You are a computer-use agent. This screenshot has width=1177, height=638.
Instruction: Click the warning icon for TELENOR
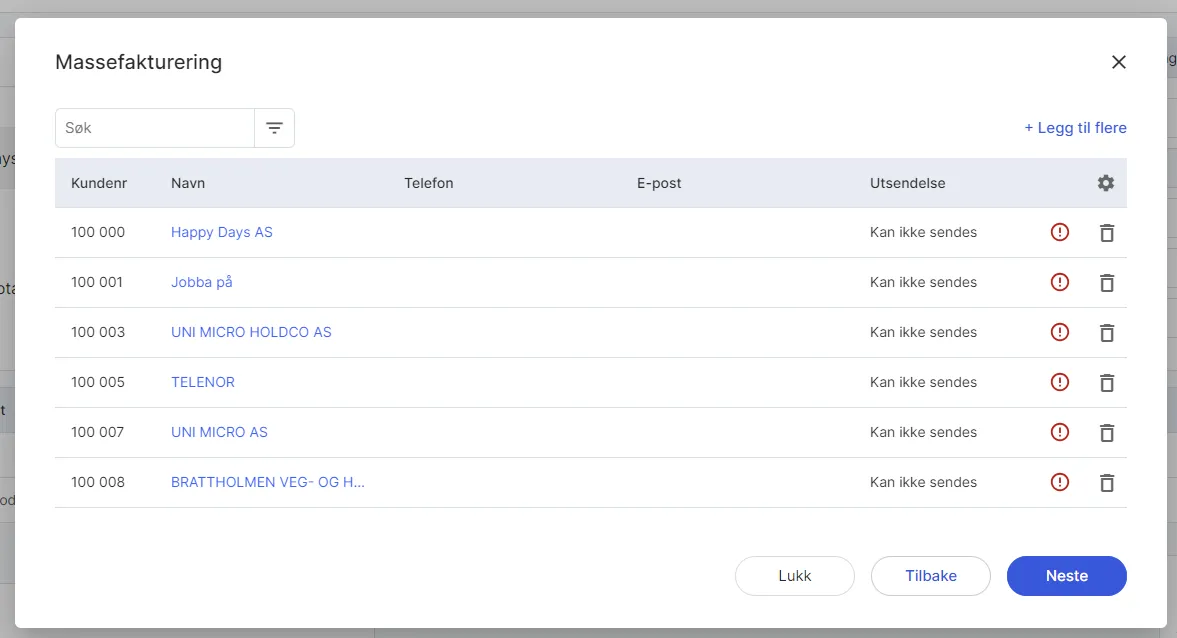pos(1060,382)
